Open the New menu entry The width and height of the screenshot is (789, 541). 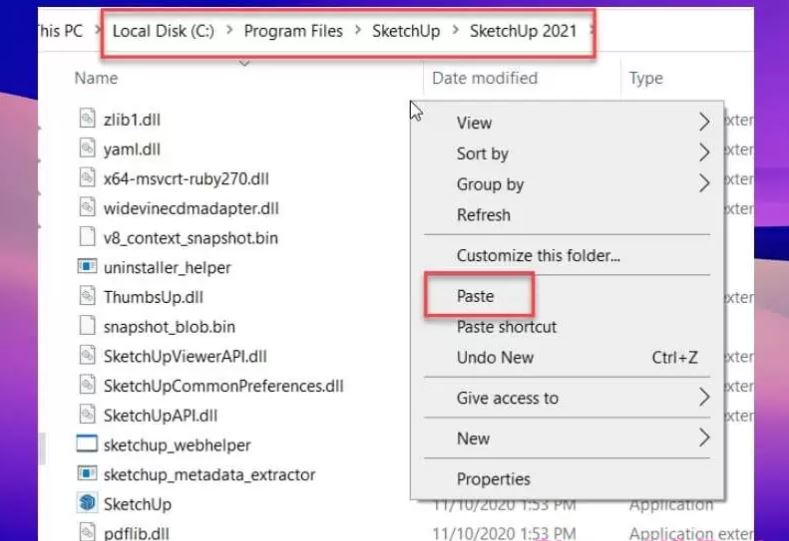click(473, 438)
